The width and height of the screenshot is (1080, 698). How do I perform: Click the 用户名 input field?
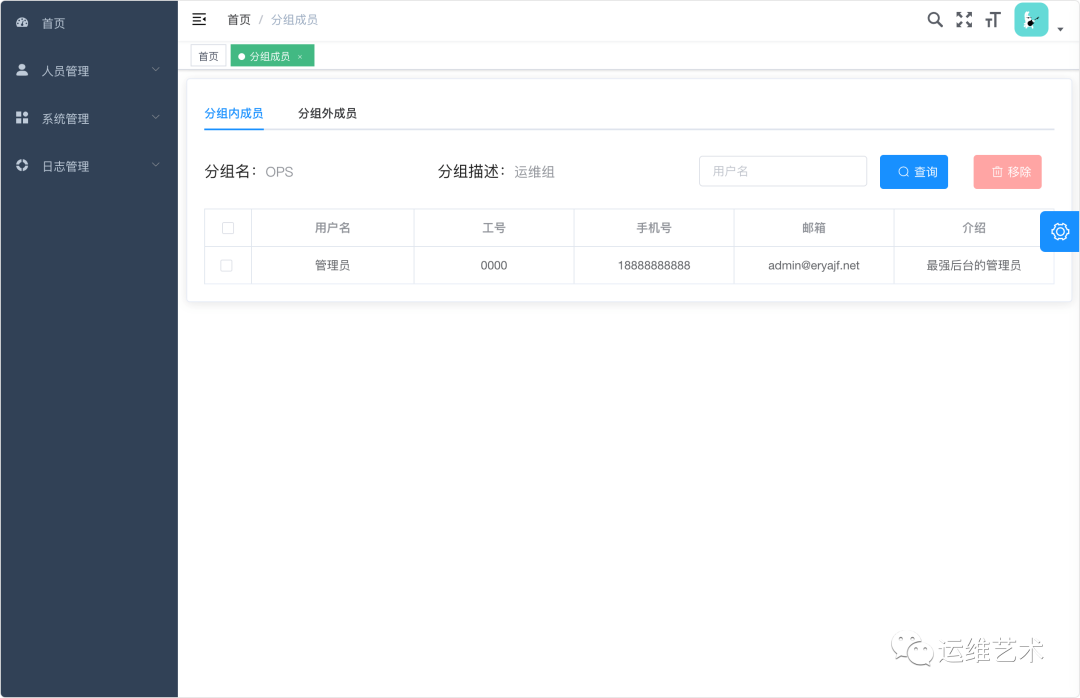pos(783,171)
